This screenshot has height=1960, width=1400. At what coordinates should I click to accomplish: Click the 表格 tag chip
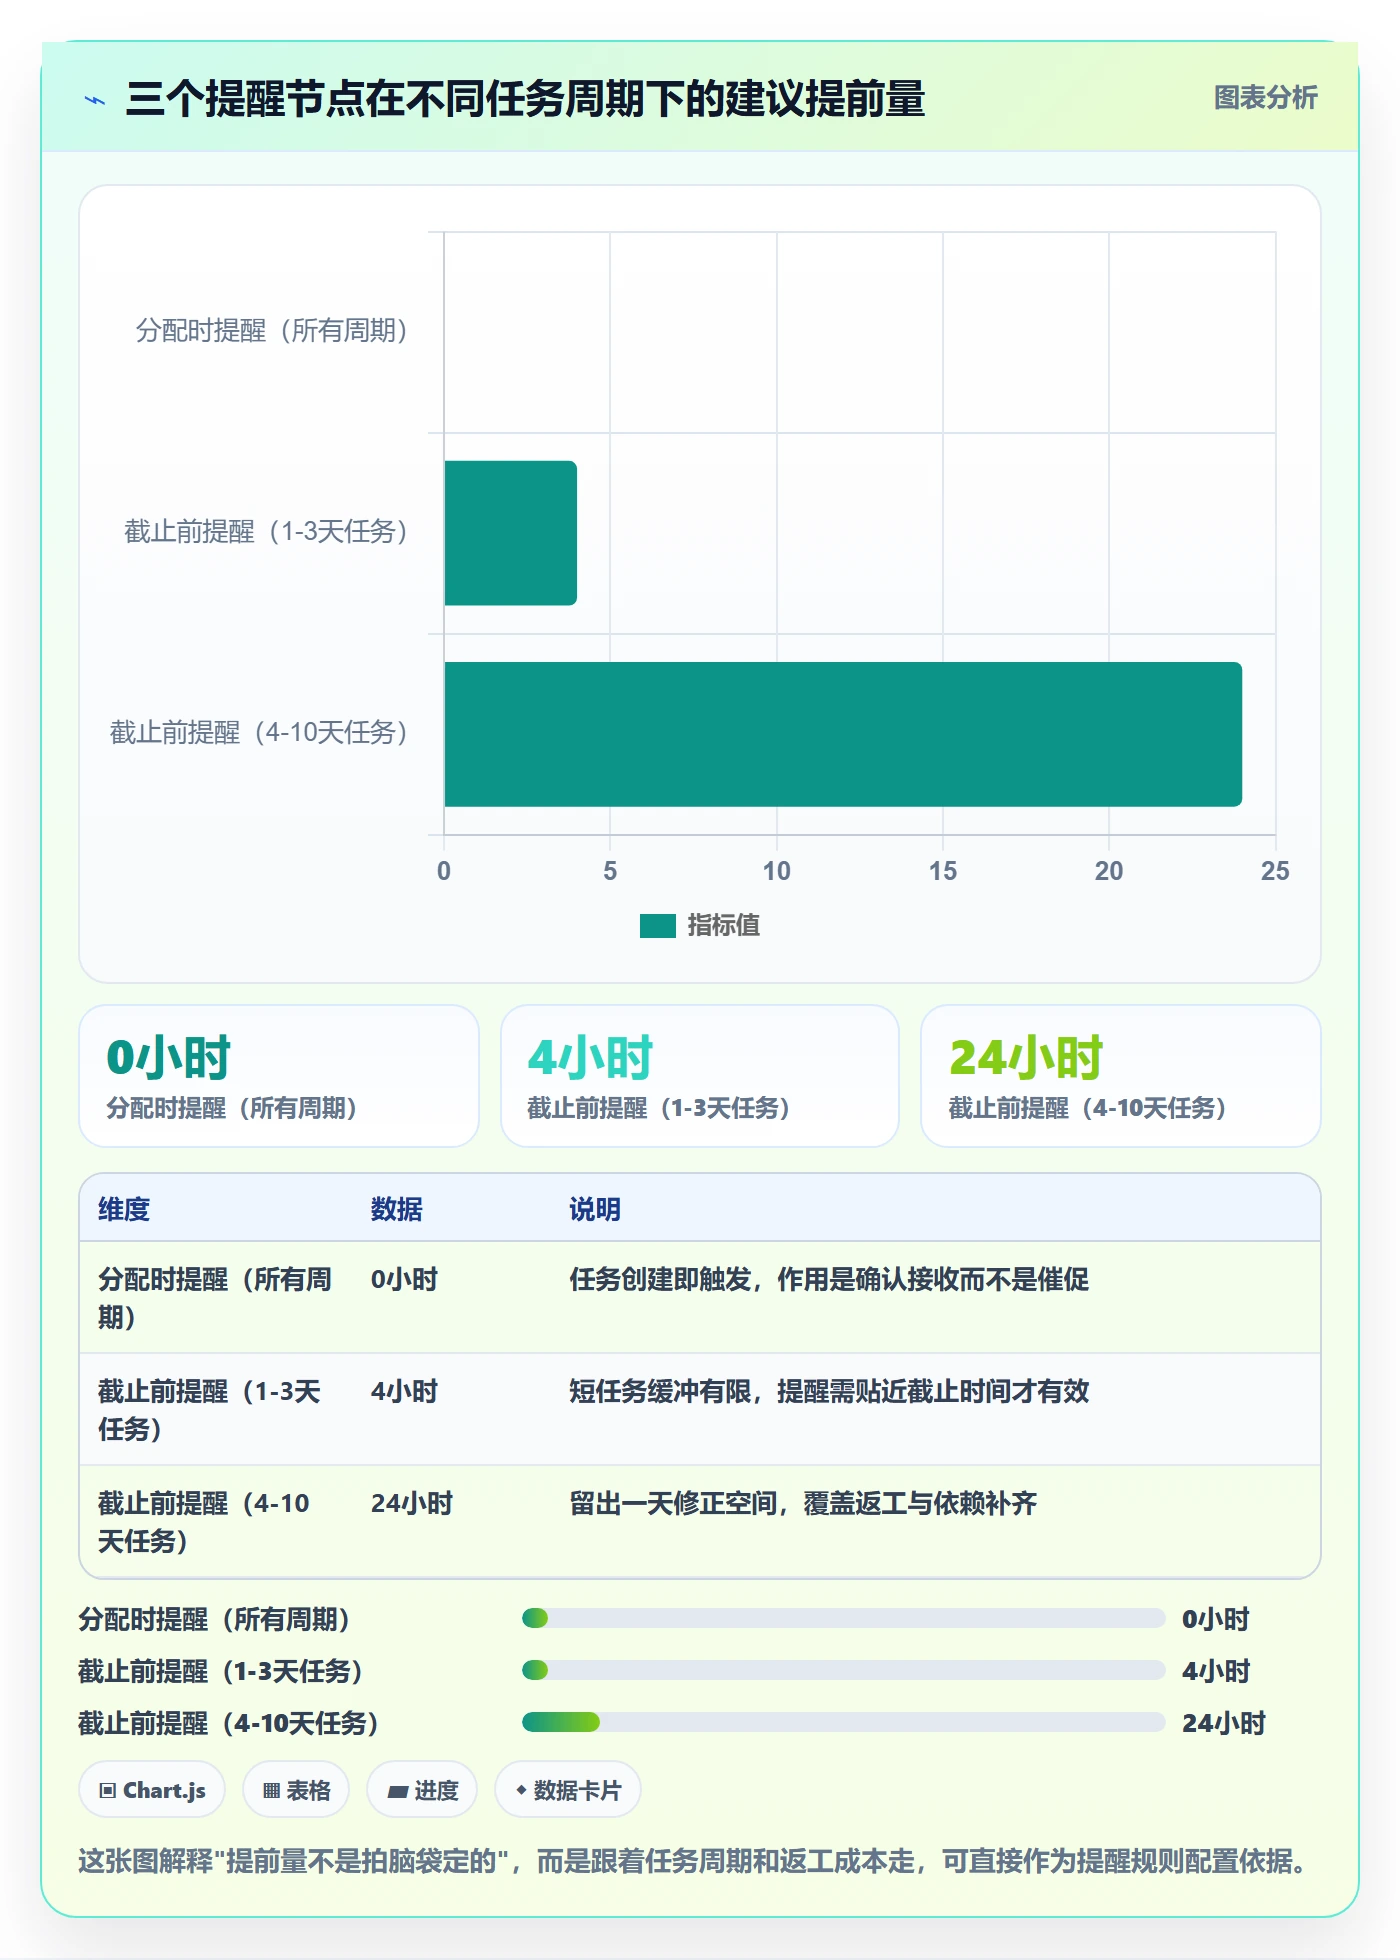tap(296, 1790)
